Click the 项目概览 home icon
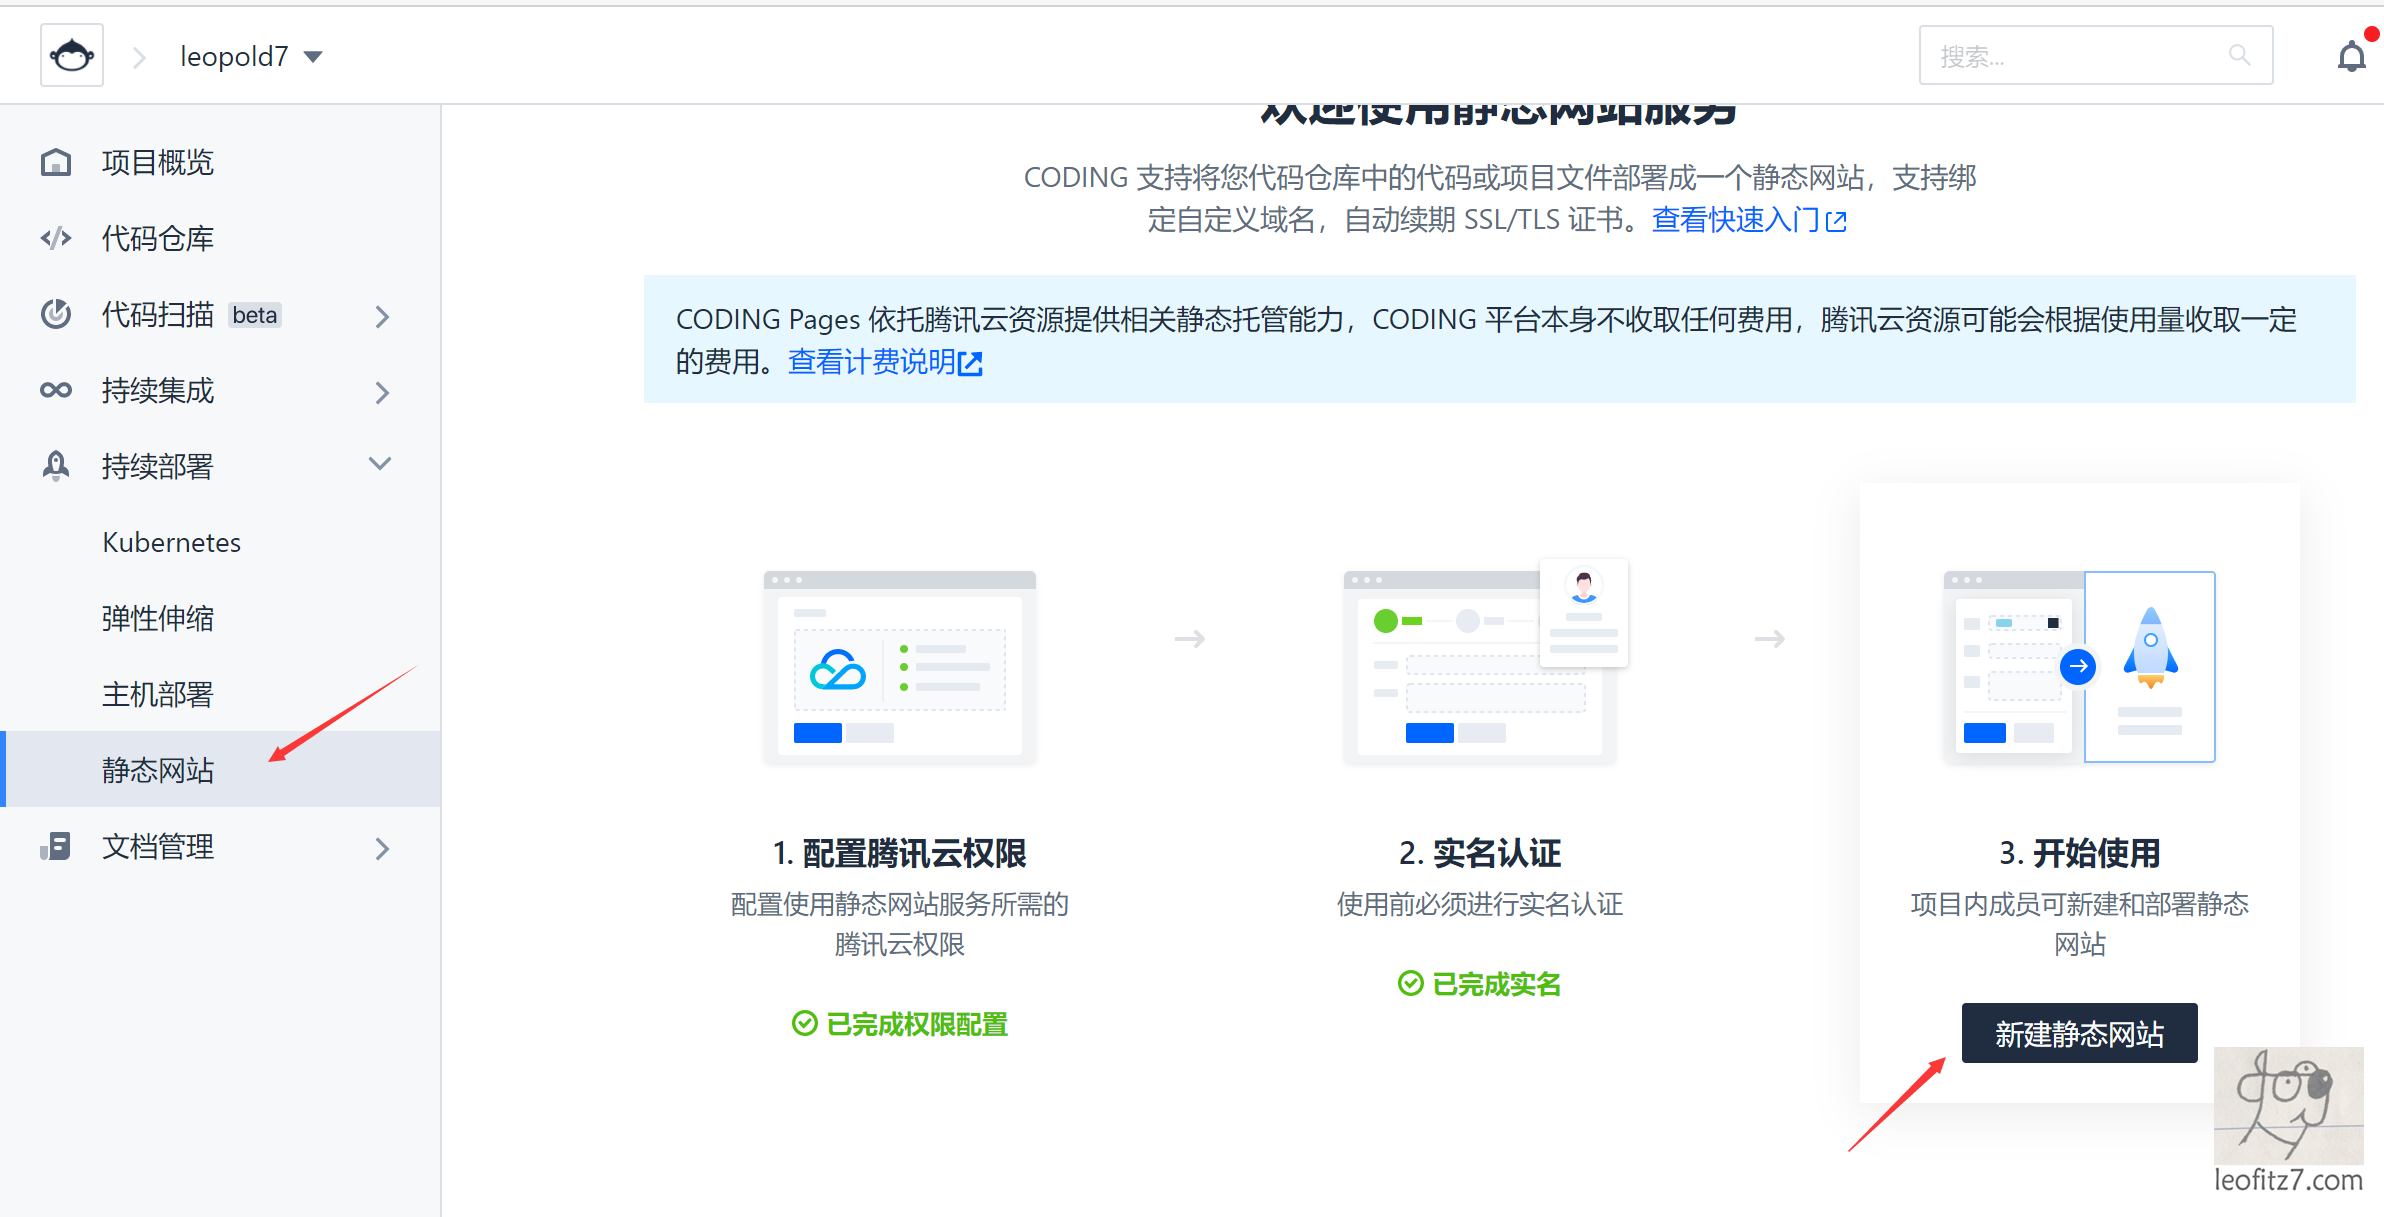Viewport: 2384px width, 1217px height. point(56,162)
